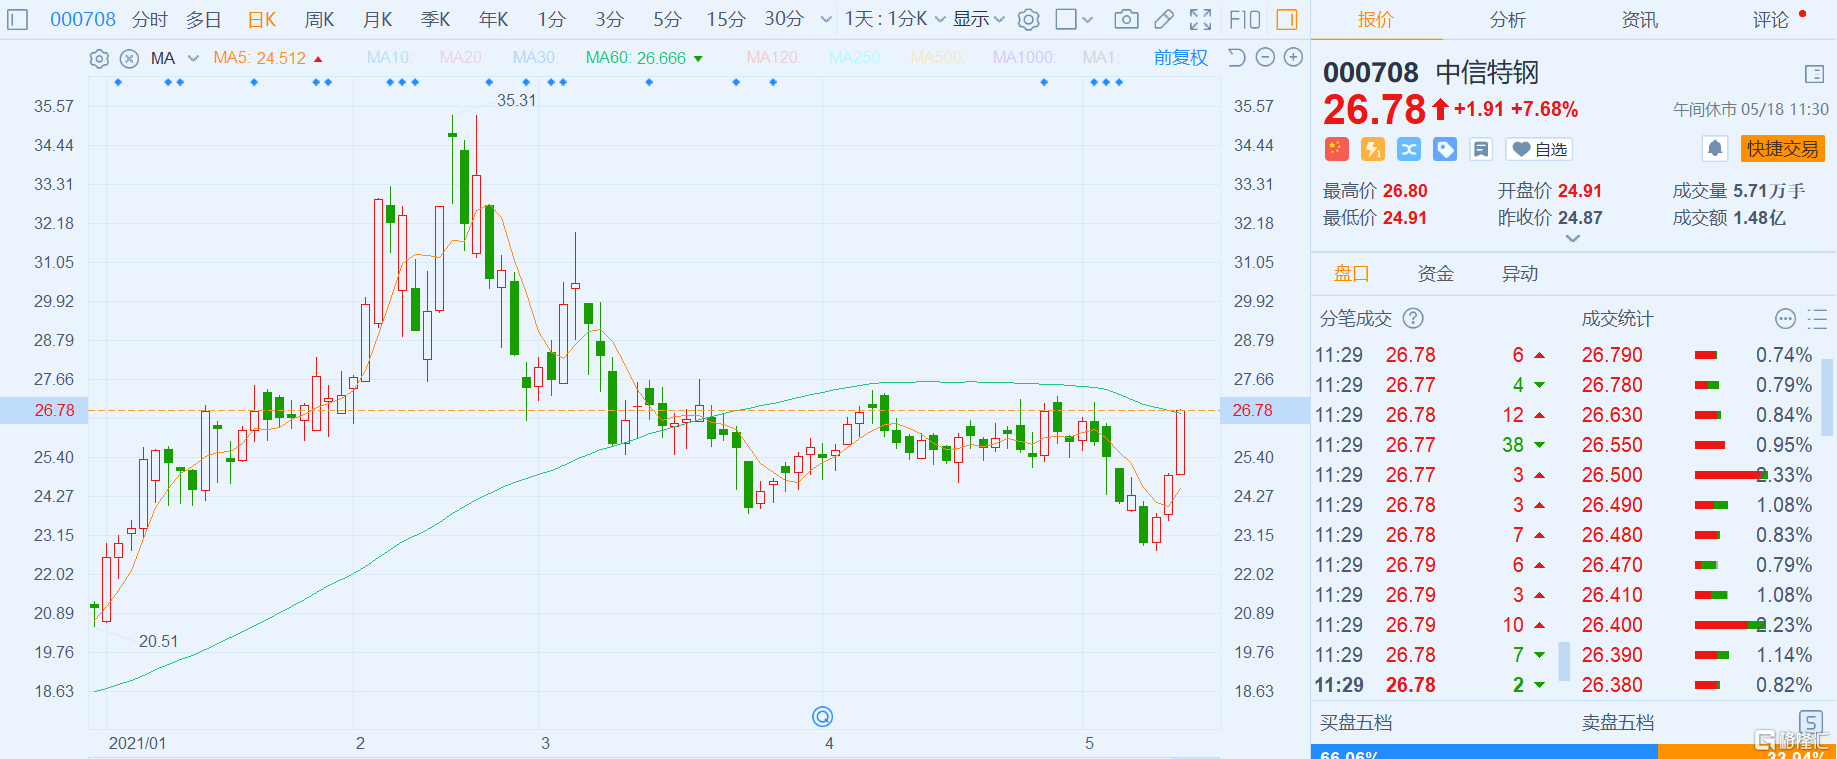1837x759 pixels.
Task: Zoom in the chart with plus icon
Action: click(1293, 57)
